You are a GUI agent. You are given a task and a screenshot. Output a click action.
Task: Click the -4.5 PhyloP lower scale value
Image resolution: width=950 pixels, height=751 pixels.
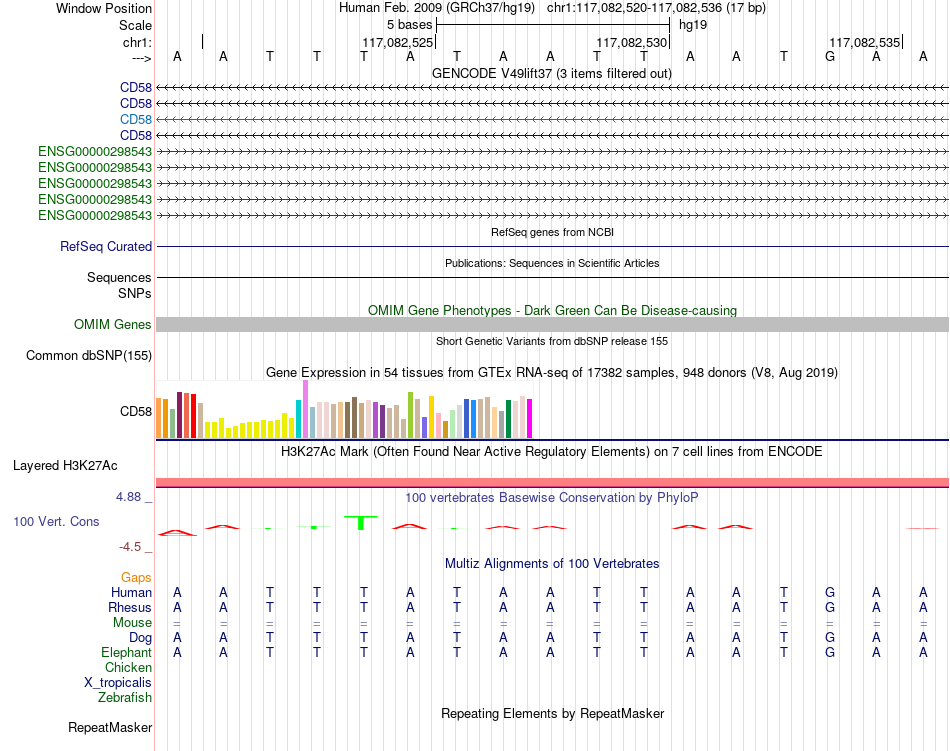point(130,547)
